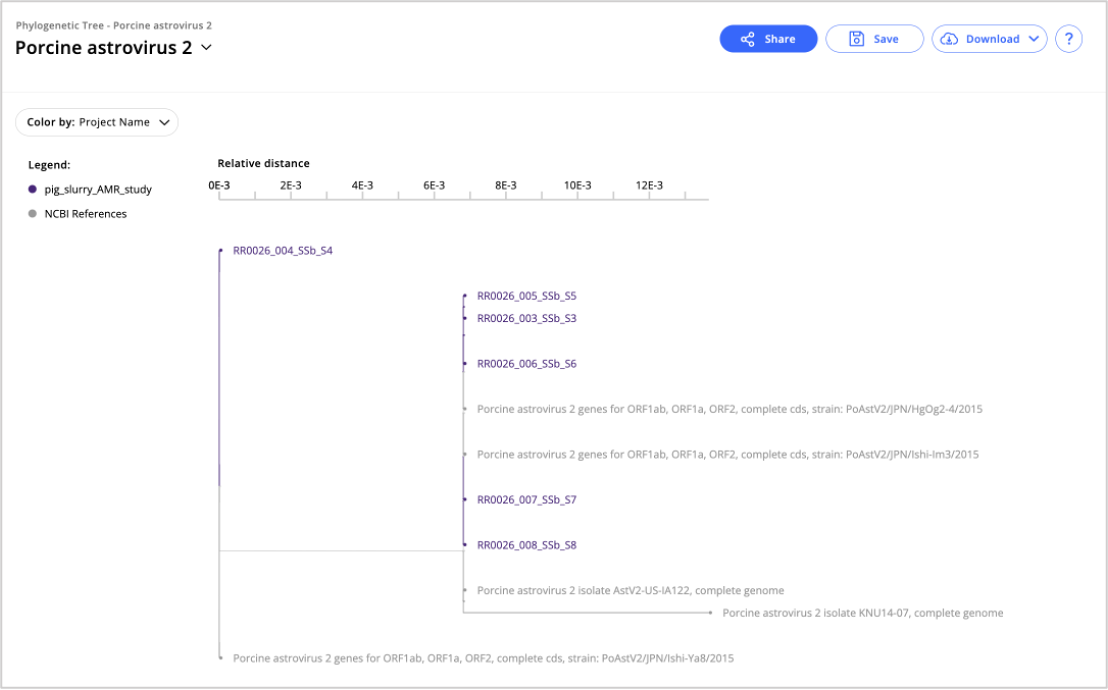Image resolution: width=1108 pixels, height=690 pixels.
Task: Open the Download menu
Action: [x=988, y=39]
